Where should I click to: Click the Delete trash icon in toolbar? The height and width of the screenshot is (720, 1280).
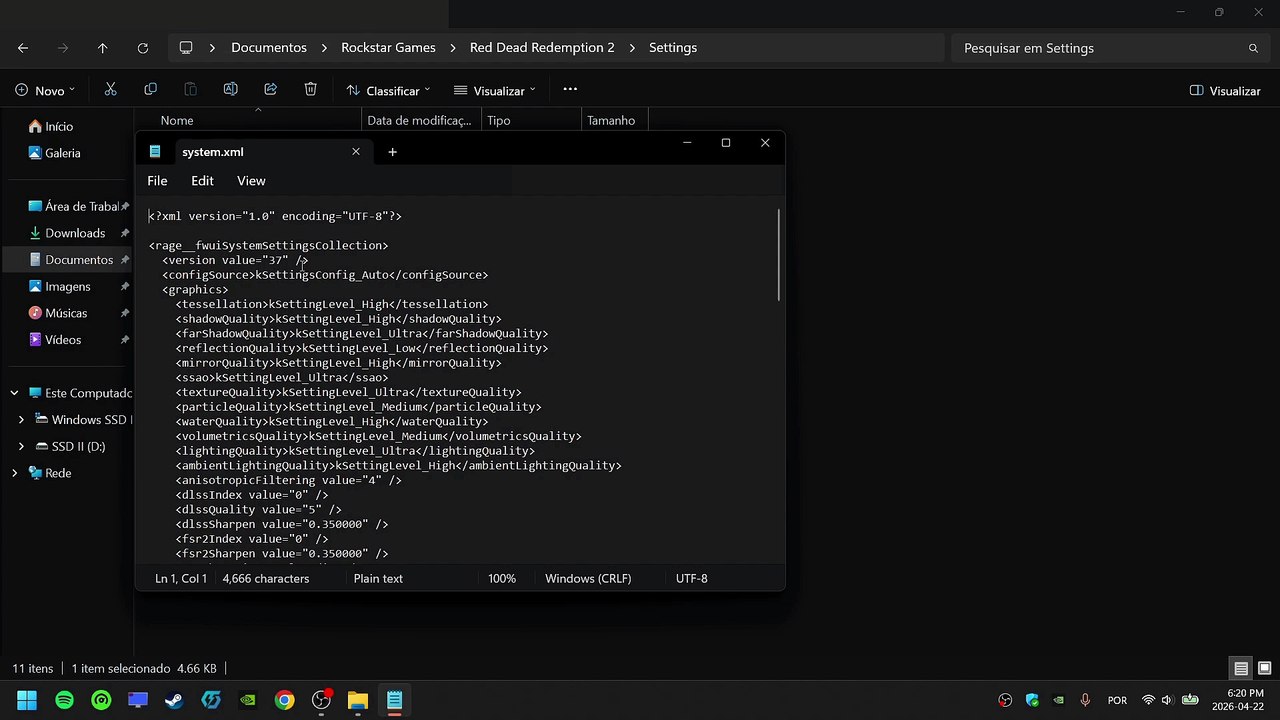(x=310, y=90)
